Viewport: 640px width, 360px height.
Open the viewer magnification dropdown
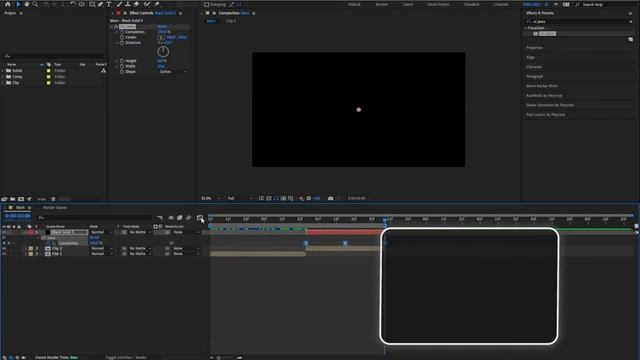click(211, 198)
